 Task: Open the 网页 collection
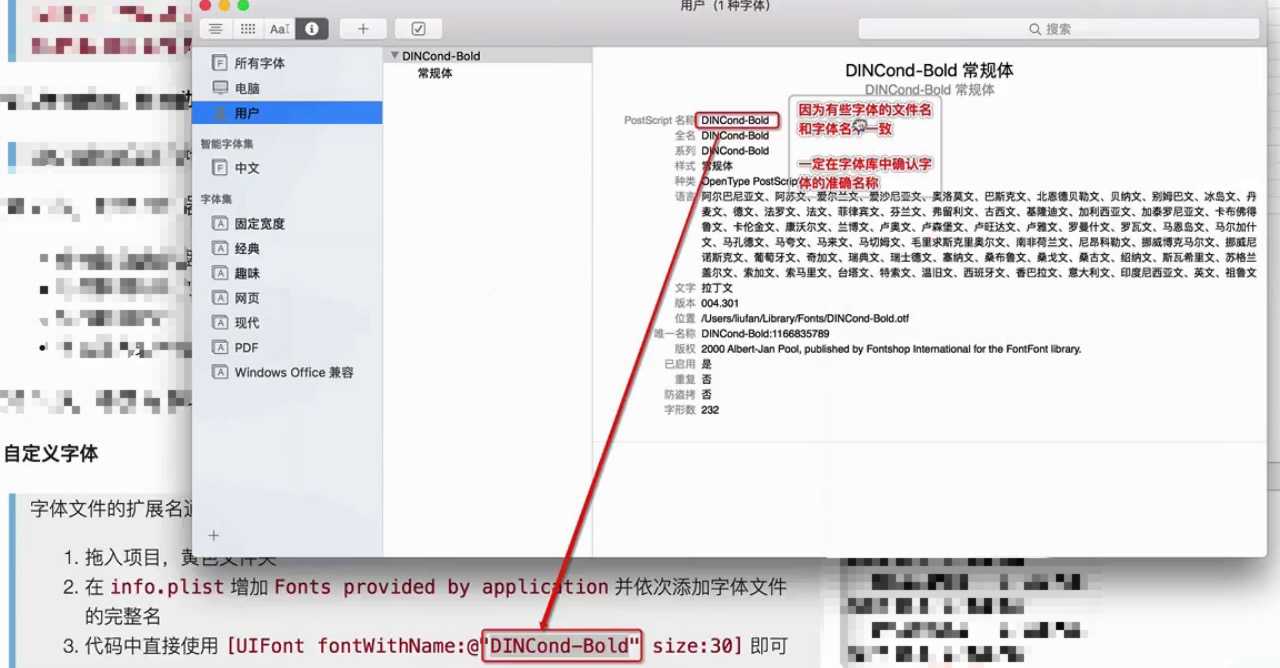point(247,298)
